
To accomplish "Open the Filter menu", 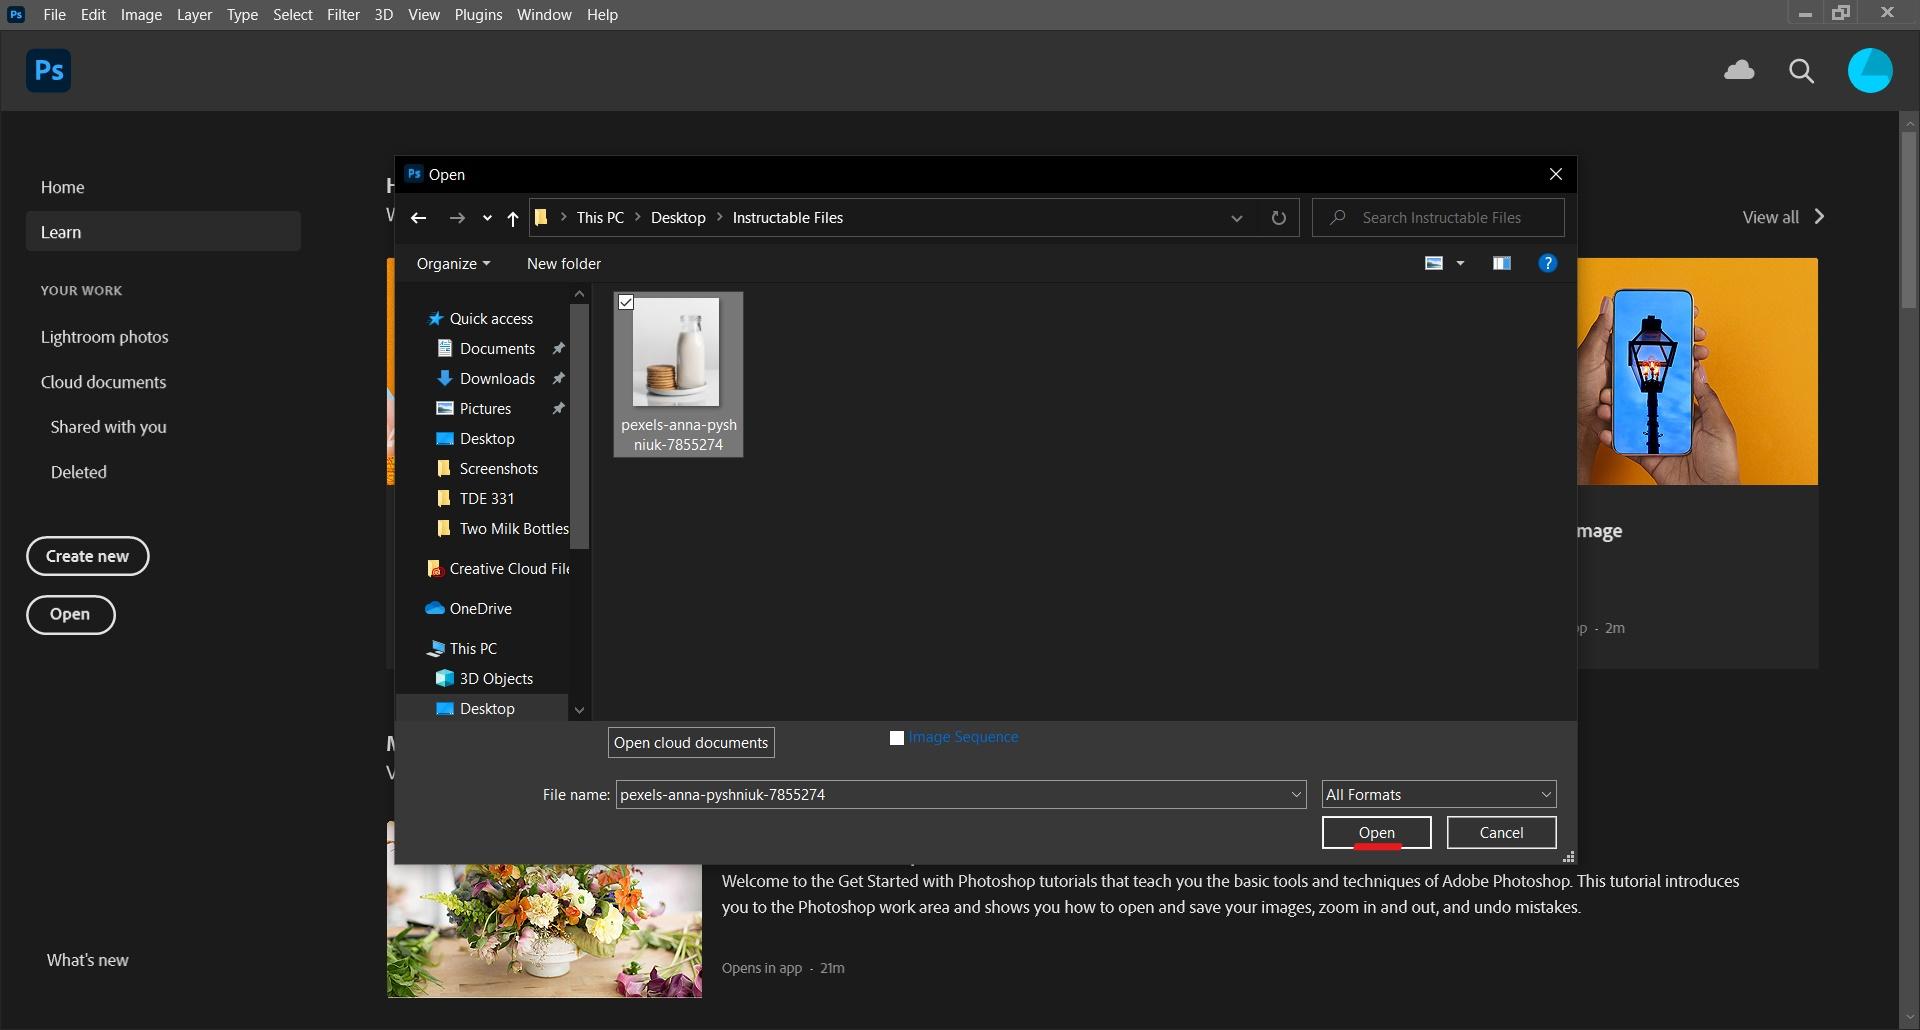I will click(343, 14).
